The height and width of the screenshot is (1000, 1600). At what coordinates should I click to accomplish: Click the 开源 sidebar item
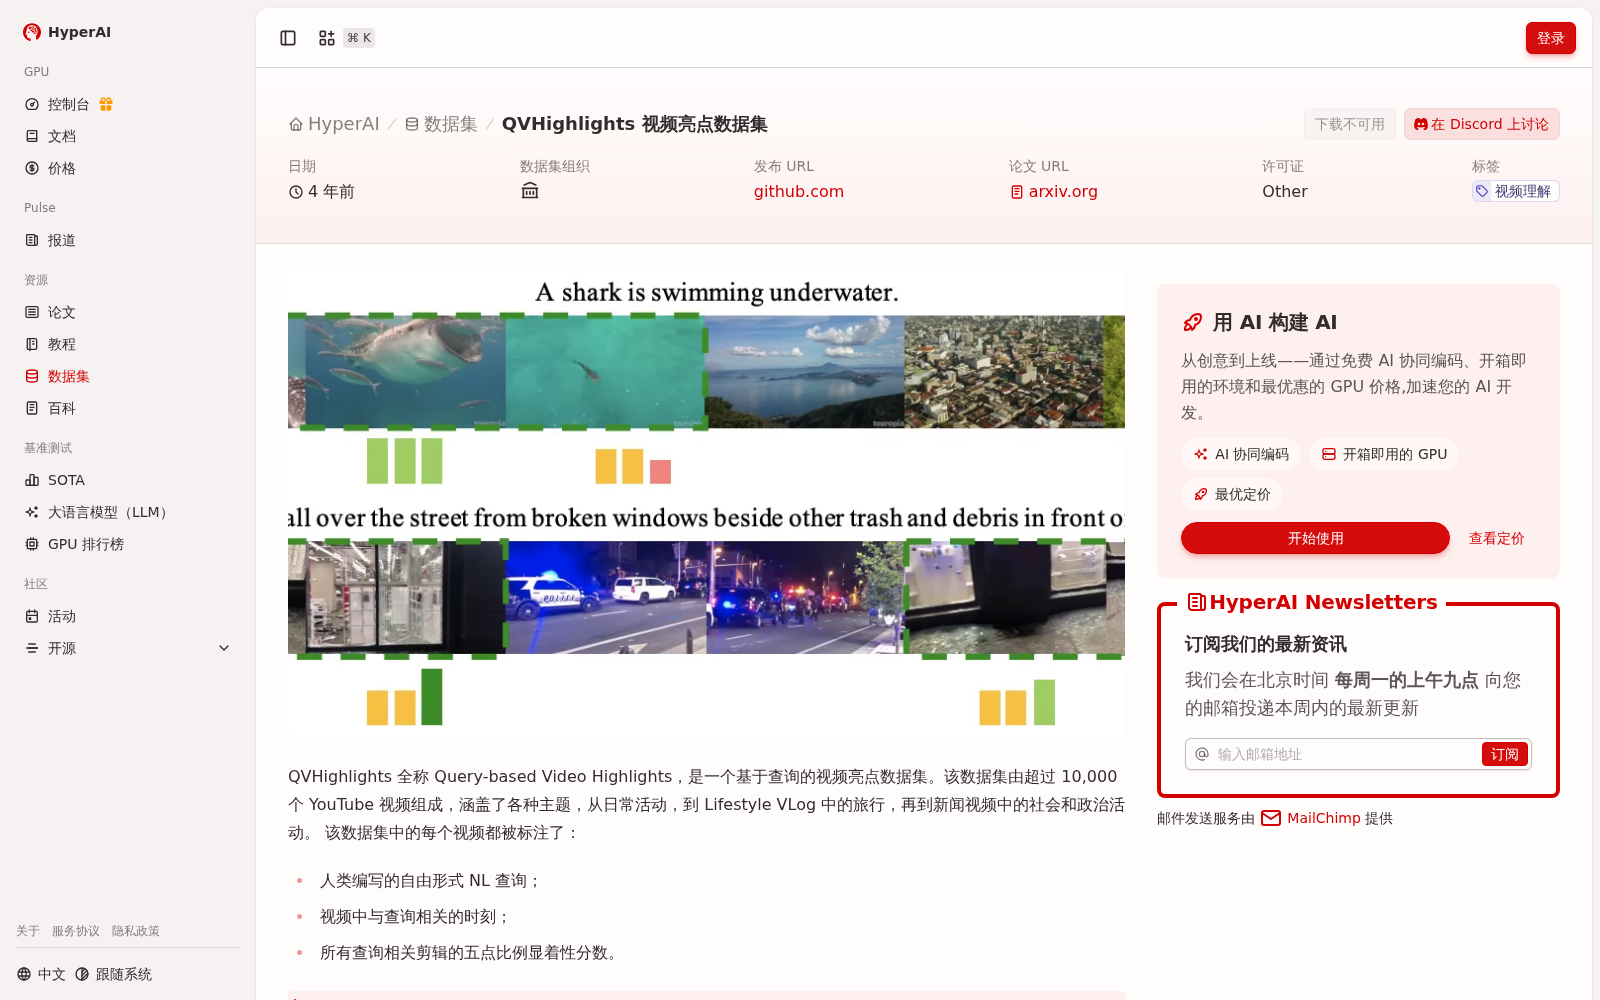(128, 648)
